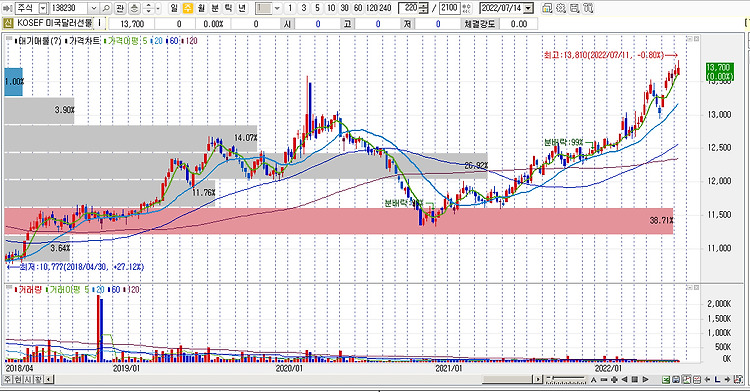Click the 가격차트 legend label
Image resolution: width=750 pixels, height=392 pixels.
click(84, 41)
